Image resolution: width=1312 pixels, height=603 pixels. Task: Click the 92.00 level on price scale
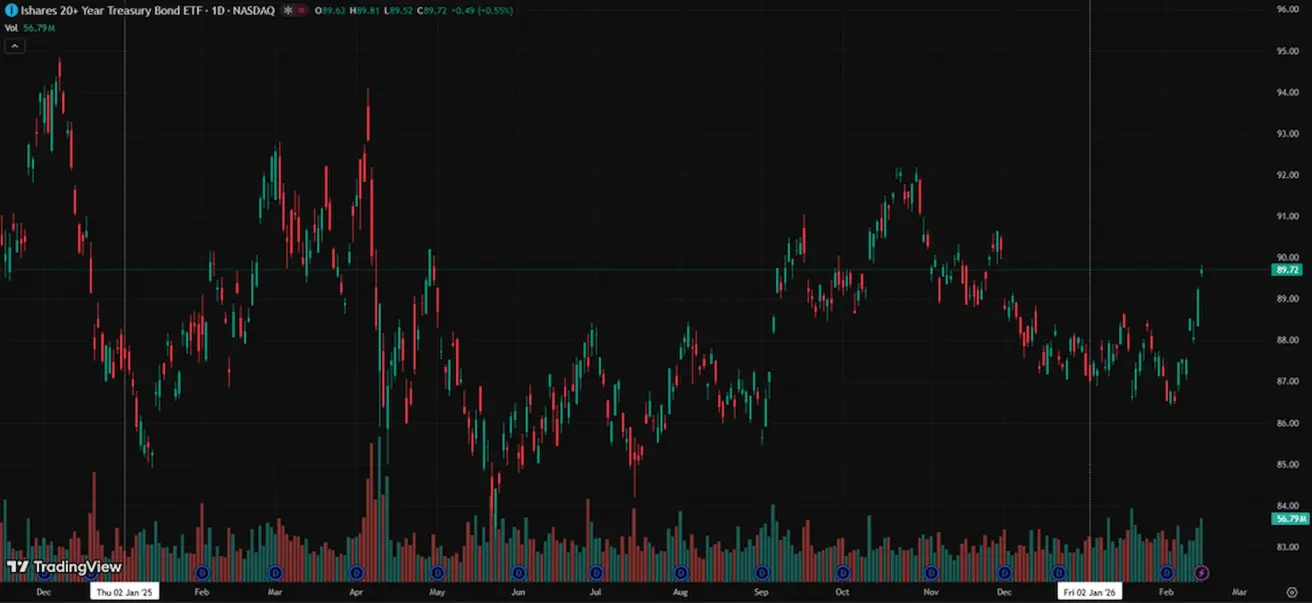pyautogui.click(x=1286, y=175)
